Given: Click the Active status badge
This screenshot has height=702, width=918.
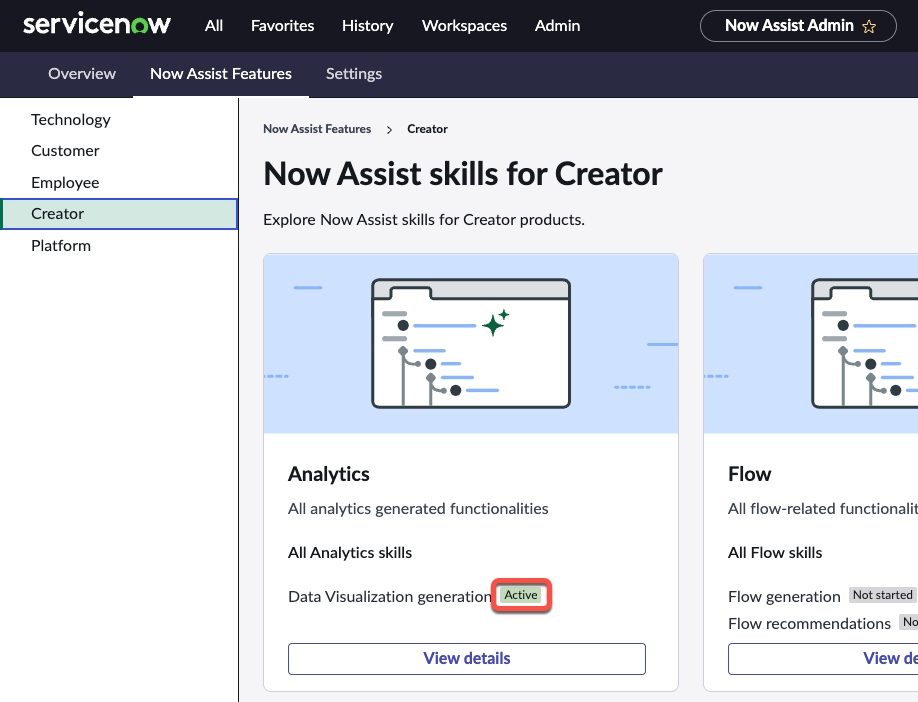Looking at the screenshot, I should [521, 595].
